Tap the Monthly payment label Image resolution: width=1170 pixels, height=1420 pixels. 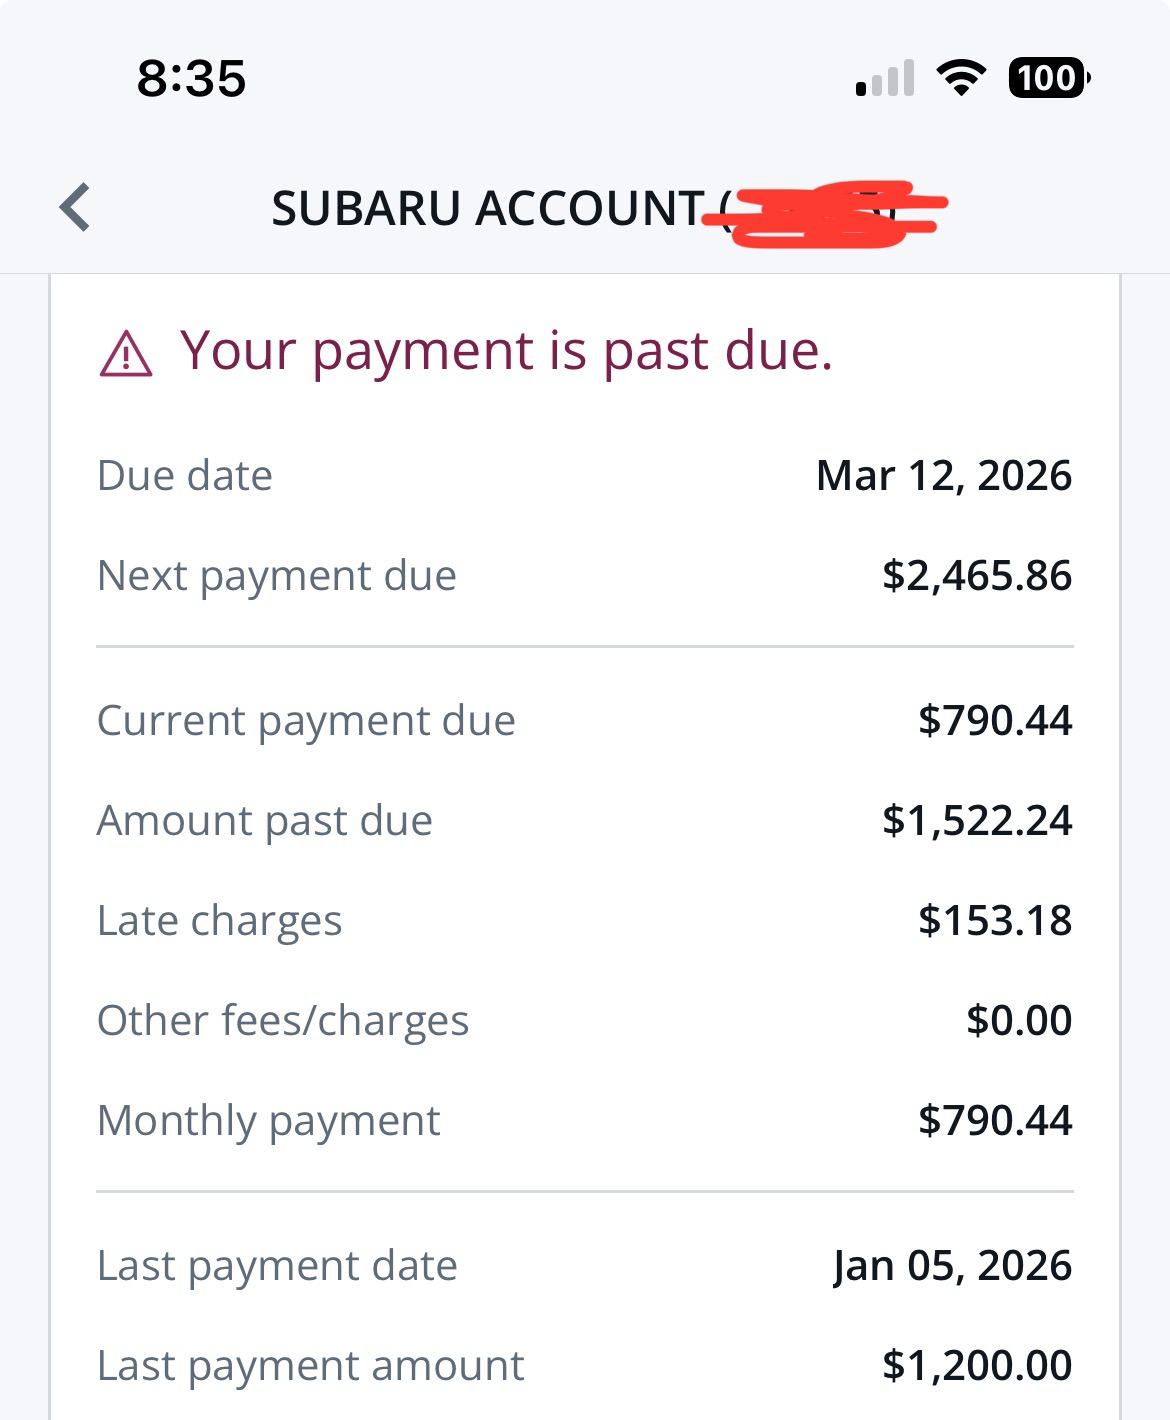click(269, 1121)
